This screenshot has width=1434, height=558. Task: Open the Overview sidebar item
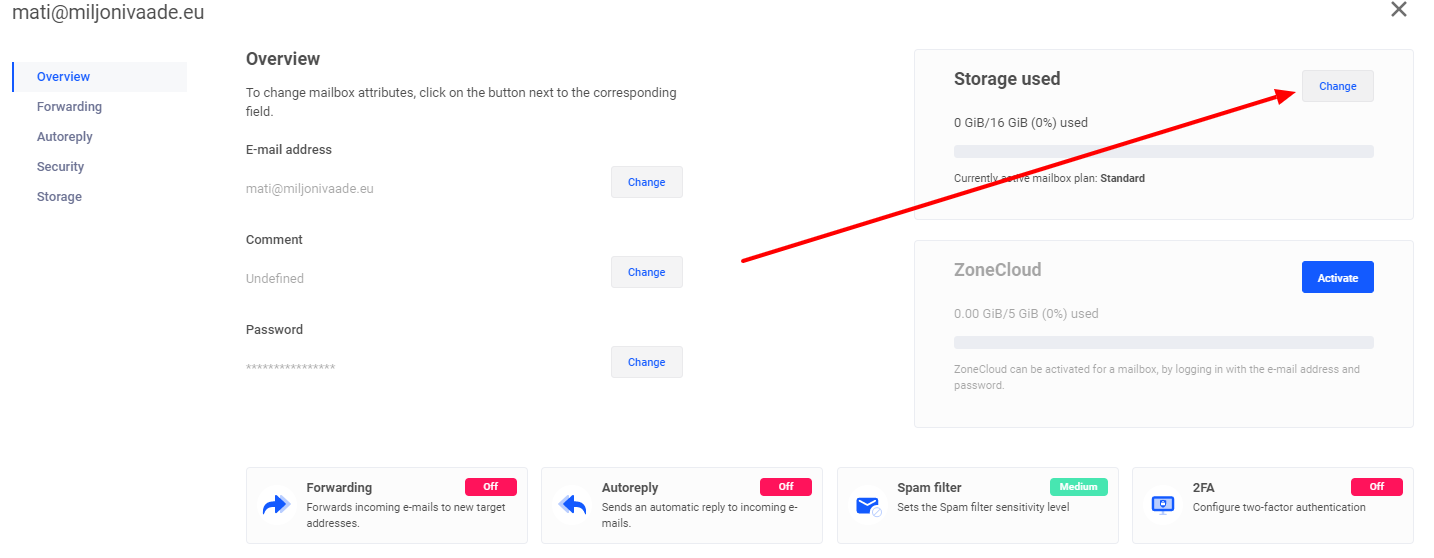[x=100, y=77]
